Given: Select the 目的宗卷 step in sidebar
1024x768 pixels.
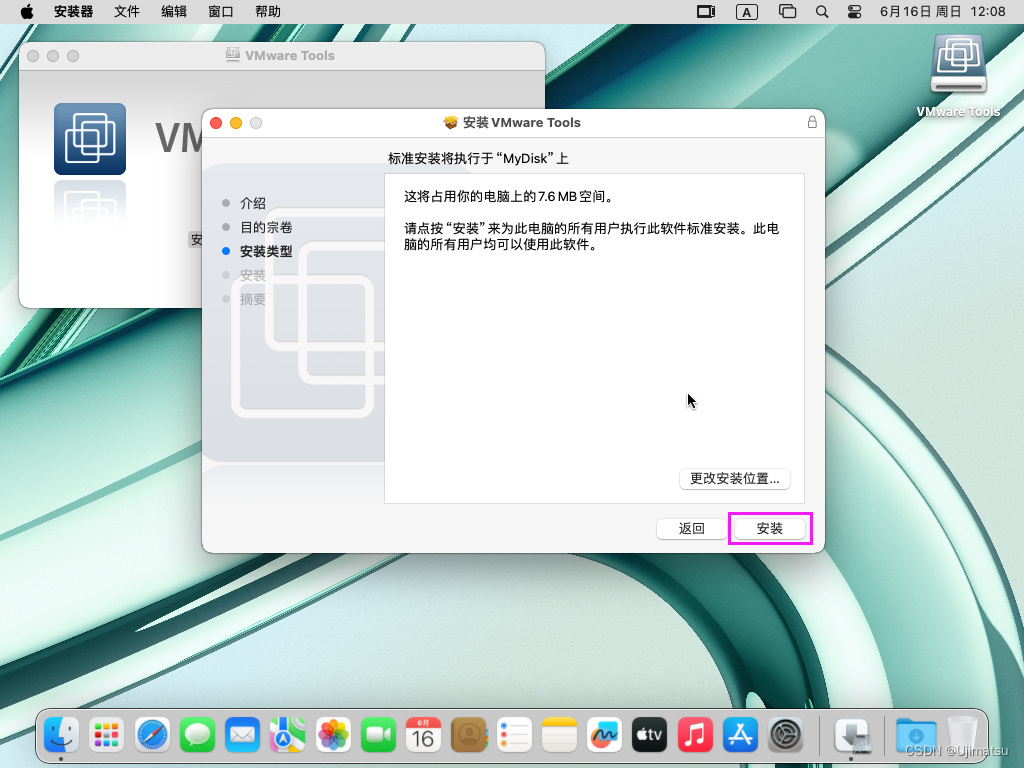Looking at the screenshot, I should point(266,227).
